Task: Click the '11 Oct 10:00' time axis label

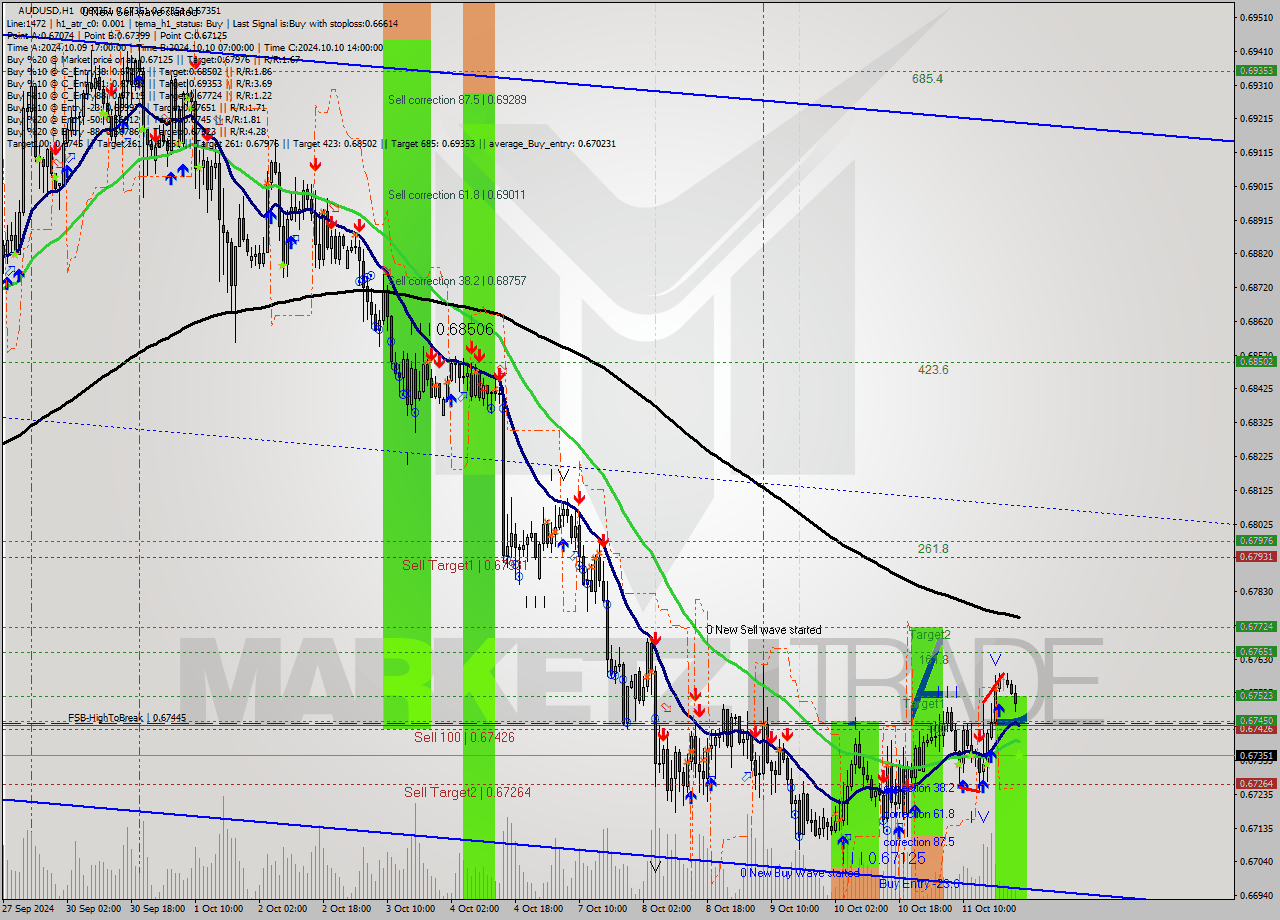Action: tap(987, 909)
